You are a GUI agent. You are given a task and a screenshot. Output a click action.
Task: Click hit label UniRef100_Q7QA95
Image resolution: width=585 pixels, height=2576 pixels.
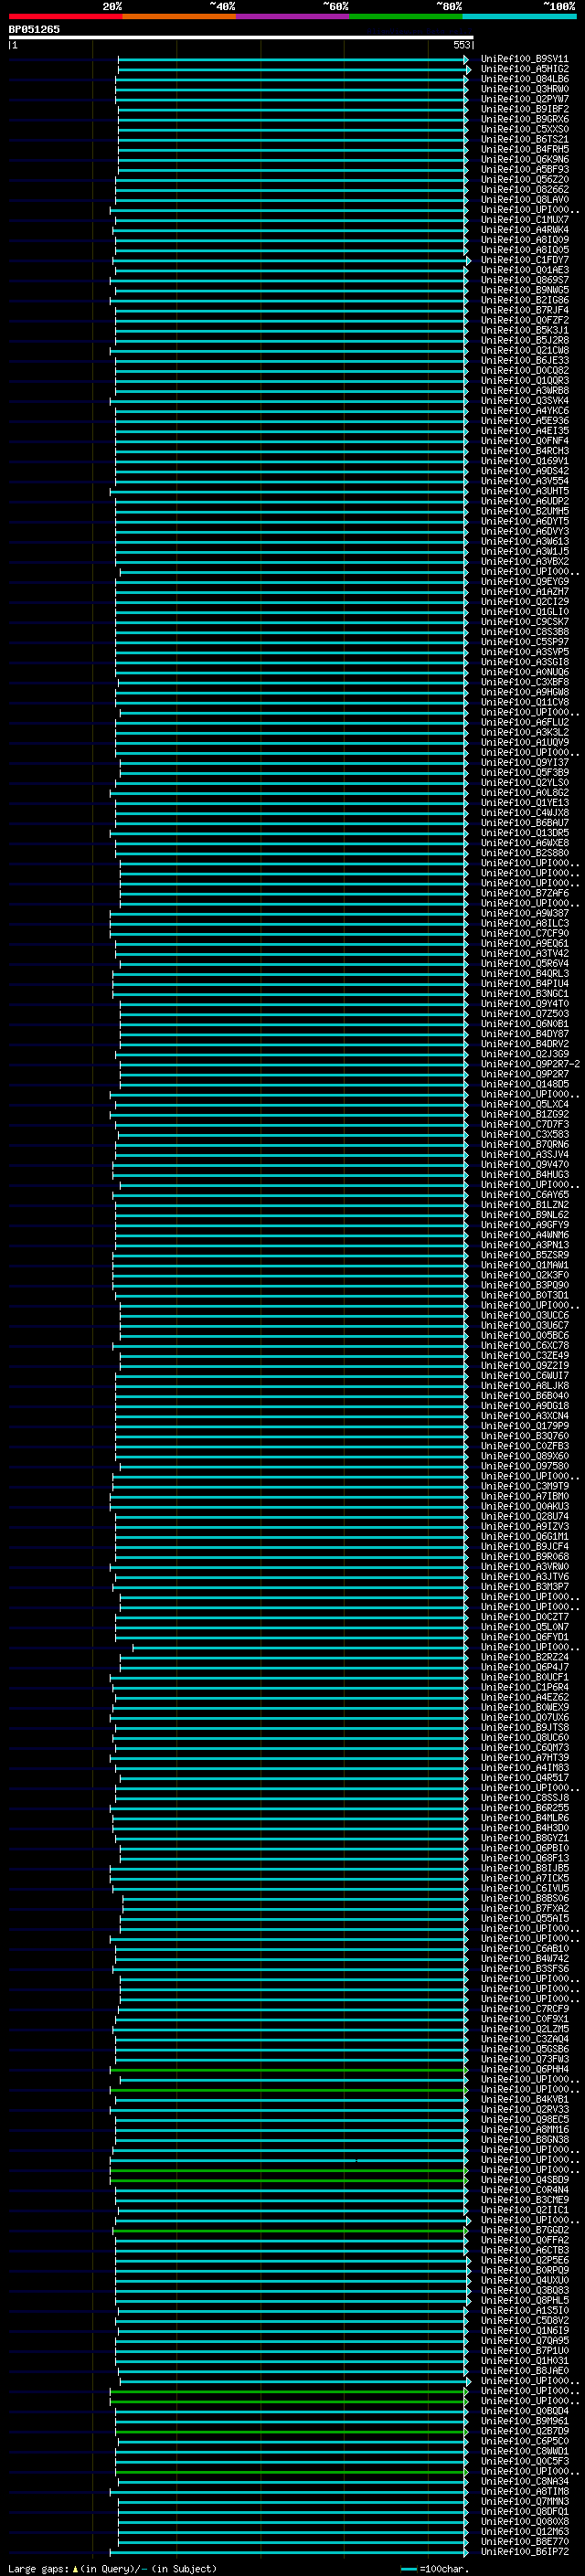click(524, 2340)
